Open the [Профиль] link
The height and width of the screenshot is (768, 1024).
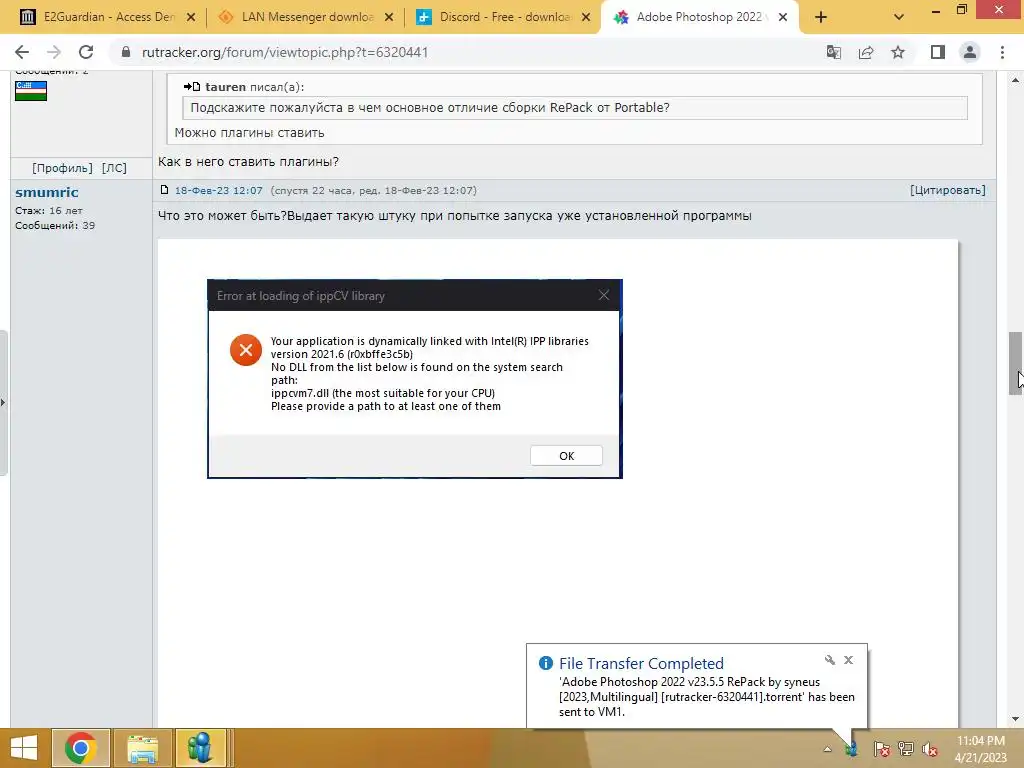pos(62,168)
